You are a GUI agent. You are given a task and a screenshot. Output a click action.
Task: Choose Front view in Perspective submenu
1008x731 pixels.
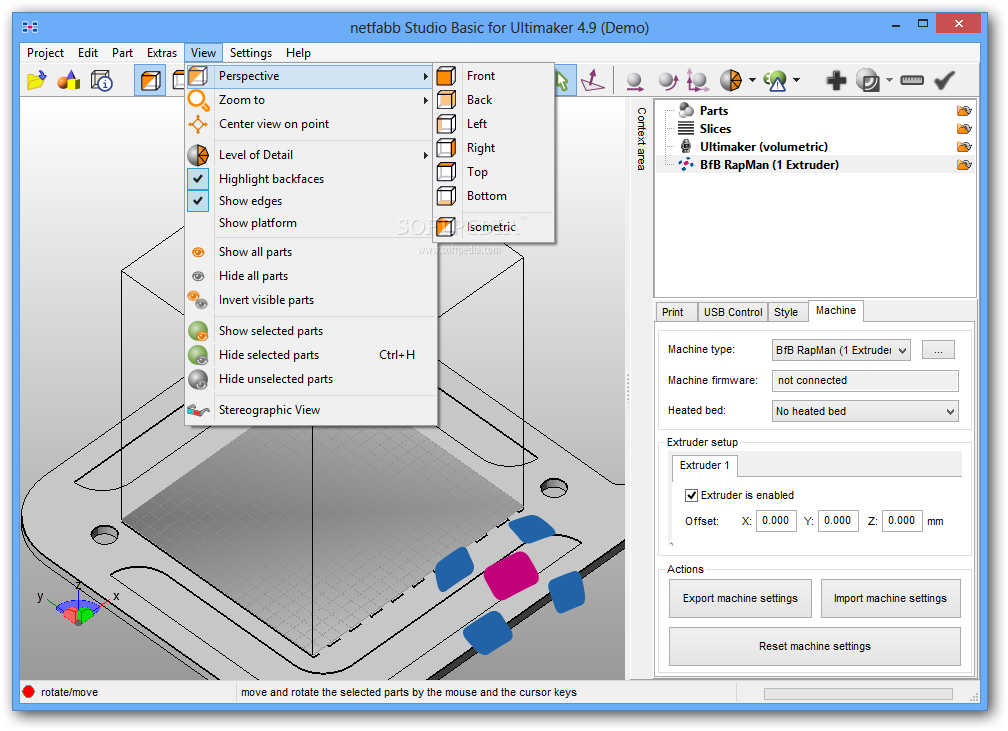[494, 76]
